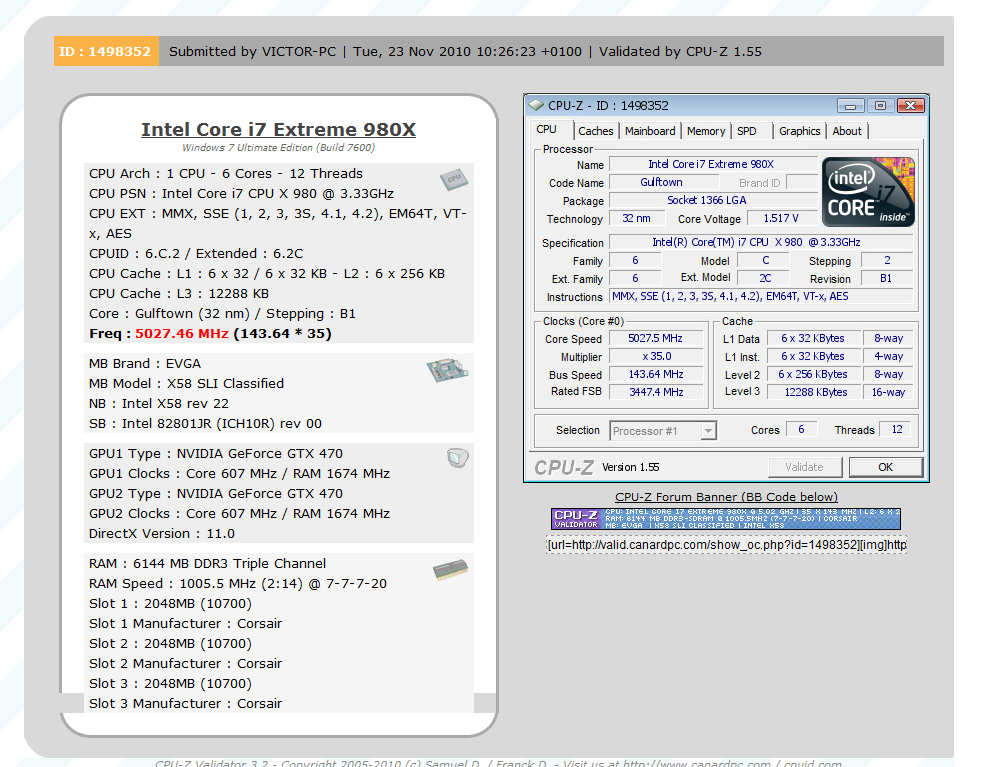The height and width of the screenshot is (767, 1008).
Task: Switch to the Mainboard tab
Action: [650, 131]
